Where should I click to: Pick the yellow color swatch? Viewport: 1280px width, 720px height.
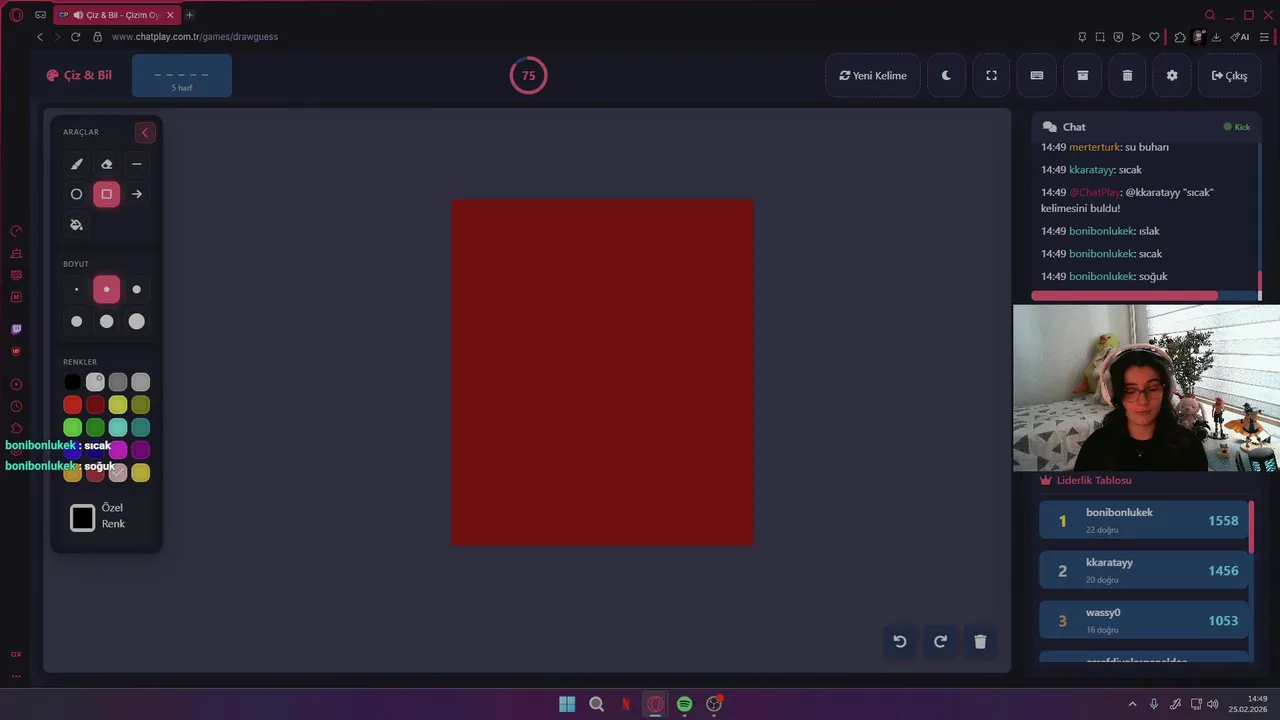pyautogui.click(x=118, y=405)
